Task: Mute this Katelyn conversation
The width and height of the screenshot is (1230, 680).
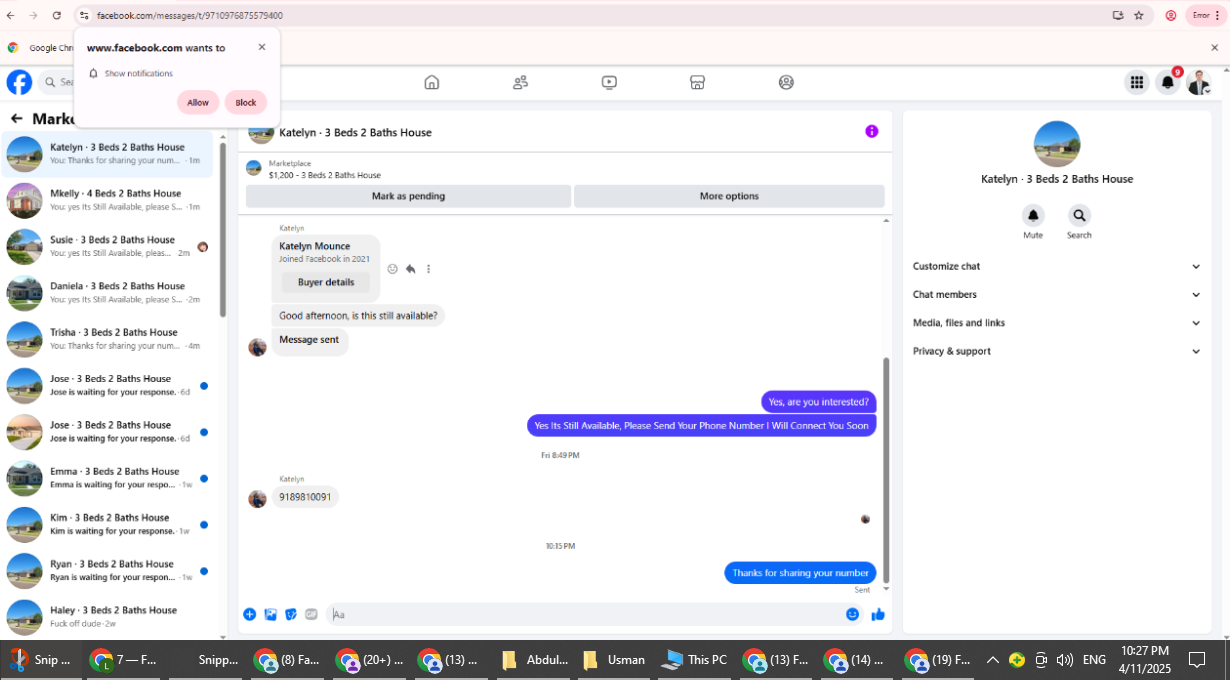Action: click(x=1033, y=215)
